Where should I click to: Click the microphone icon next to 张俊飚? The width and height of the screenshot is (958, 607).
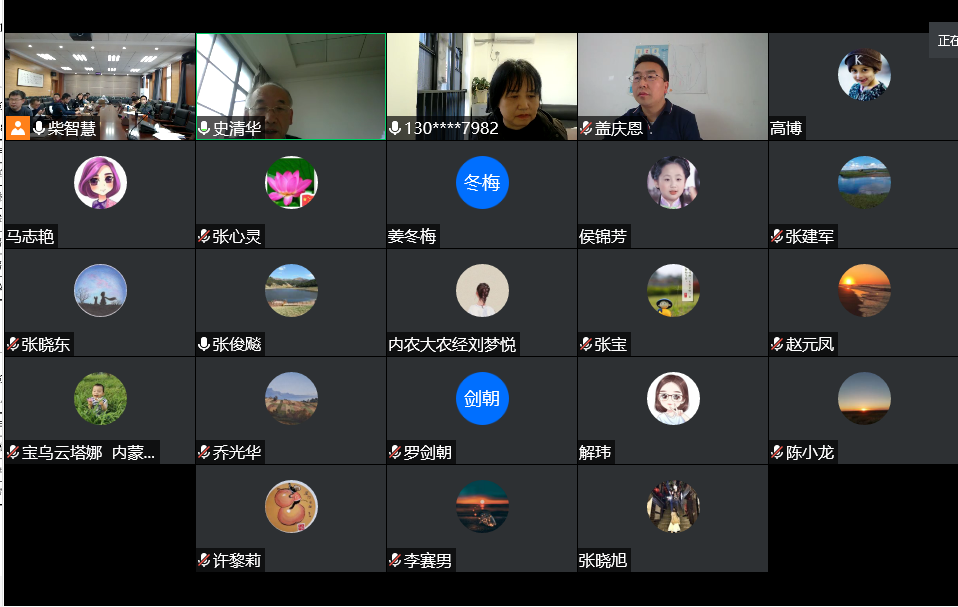[x=204, y=344]
